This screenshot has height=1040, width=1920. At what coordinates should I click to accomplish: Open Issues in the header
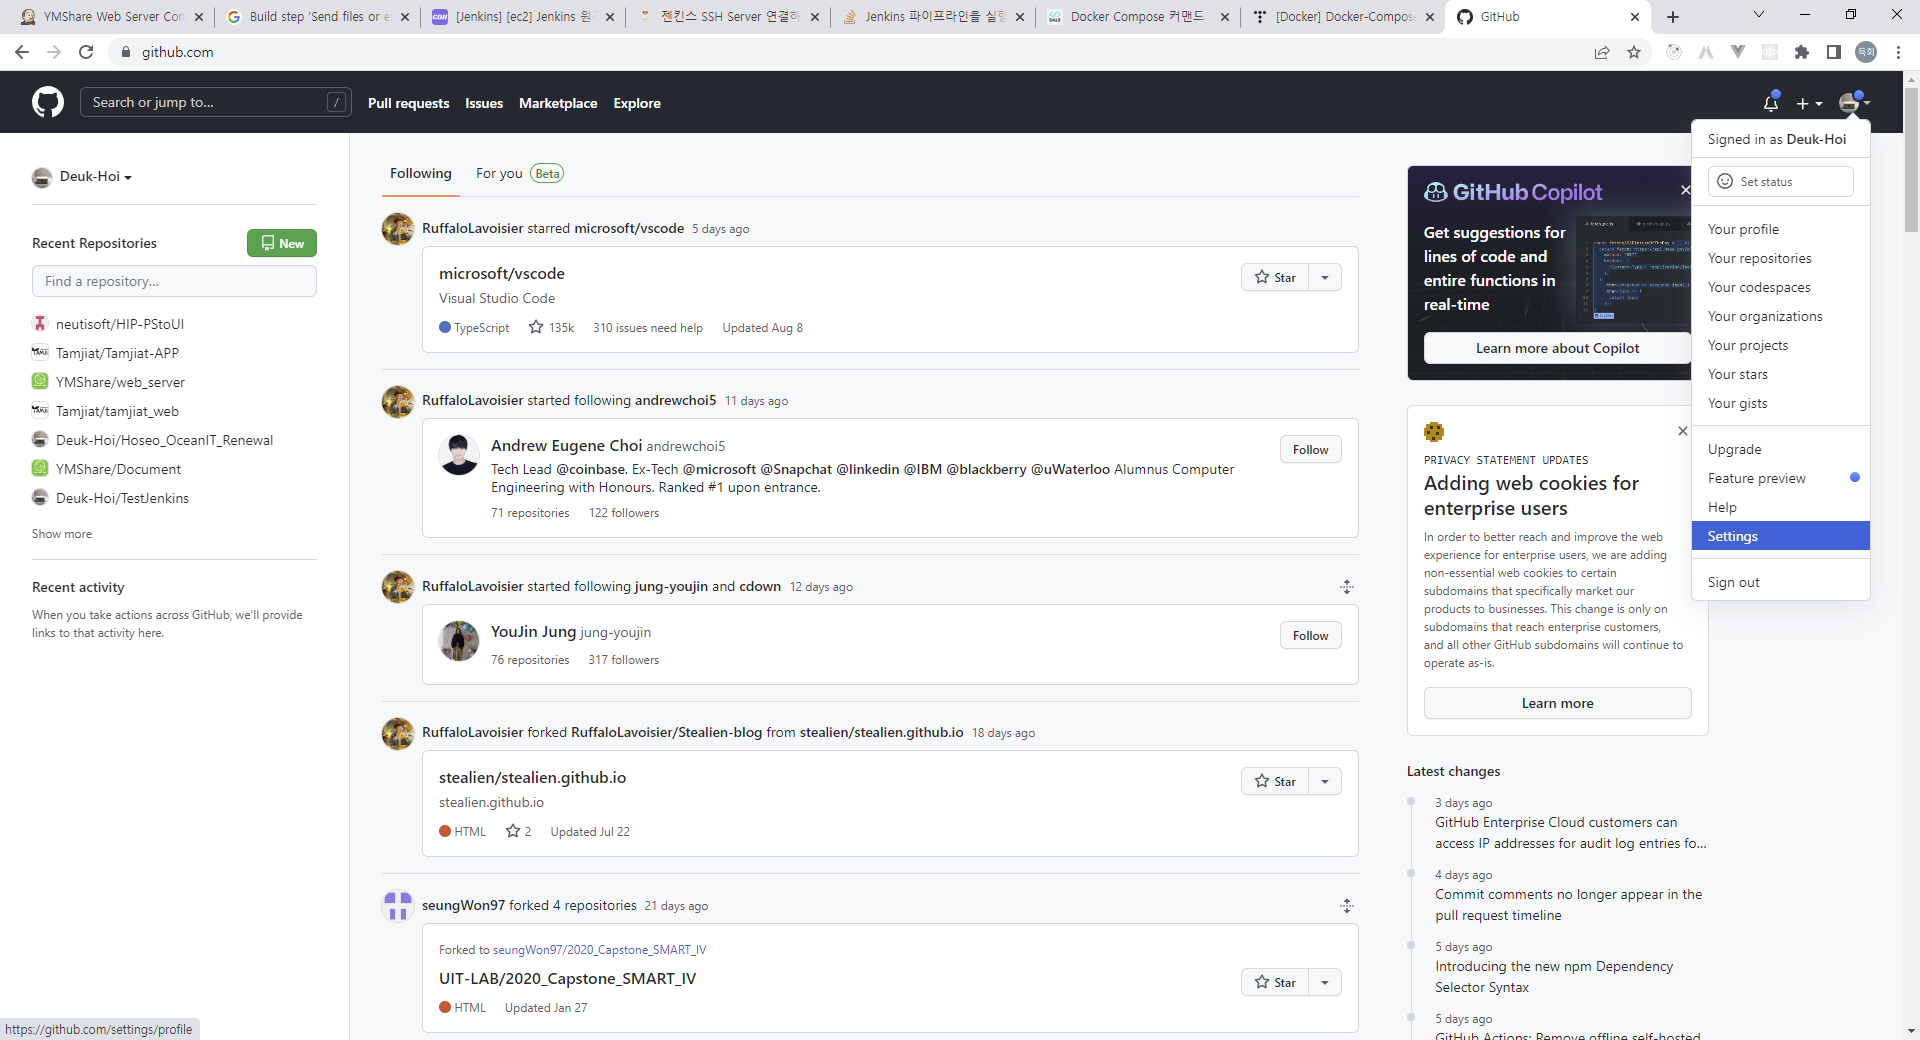484,103
